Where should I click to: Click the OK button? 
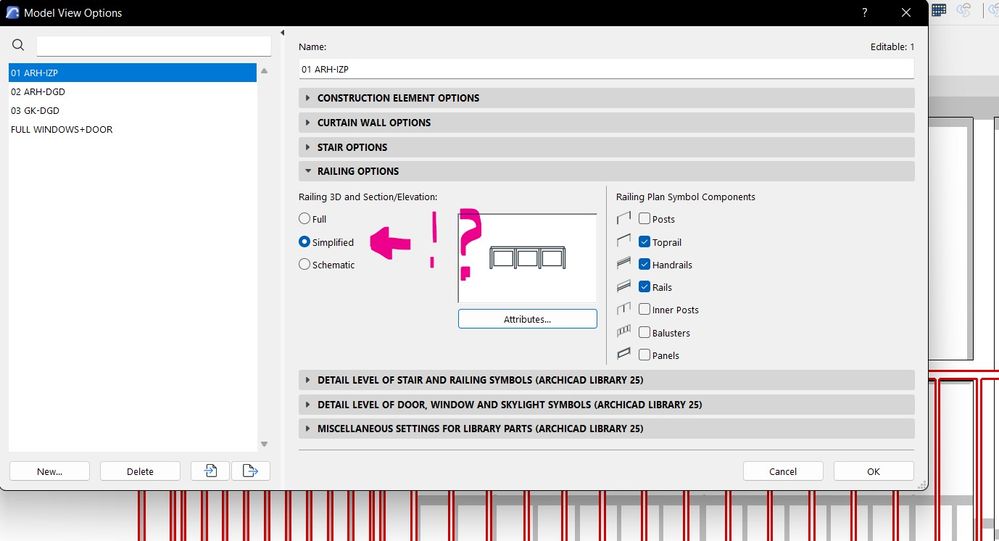pos(873,471)
